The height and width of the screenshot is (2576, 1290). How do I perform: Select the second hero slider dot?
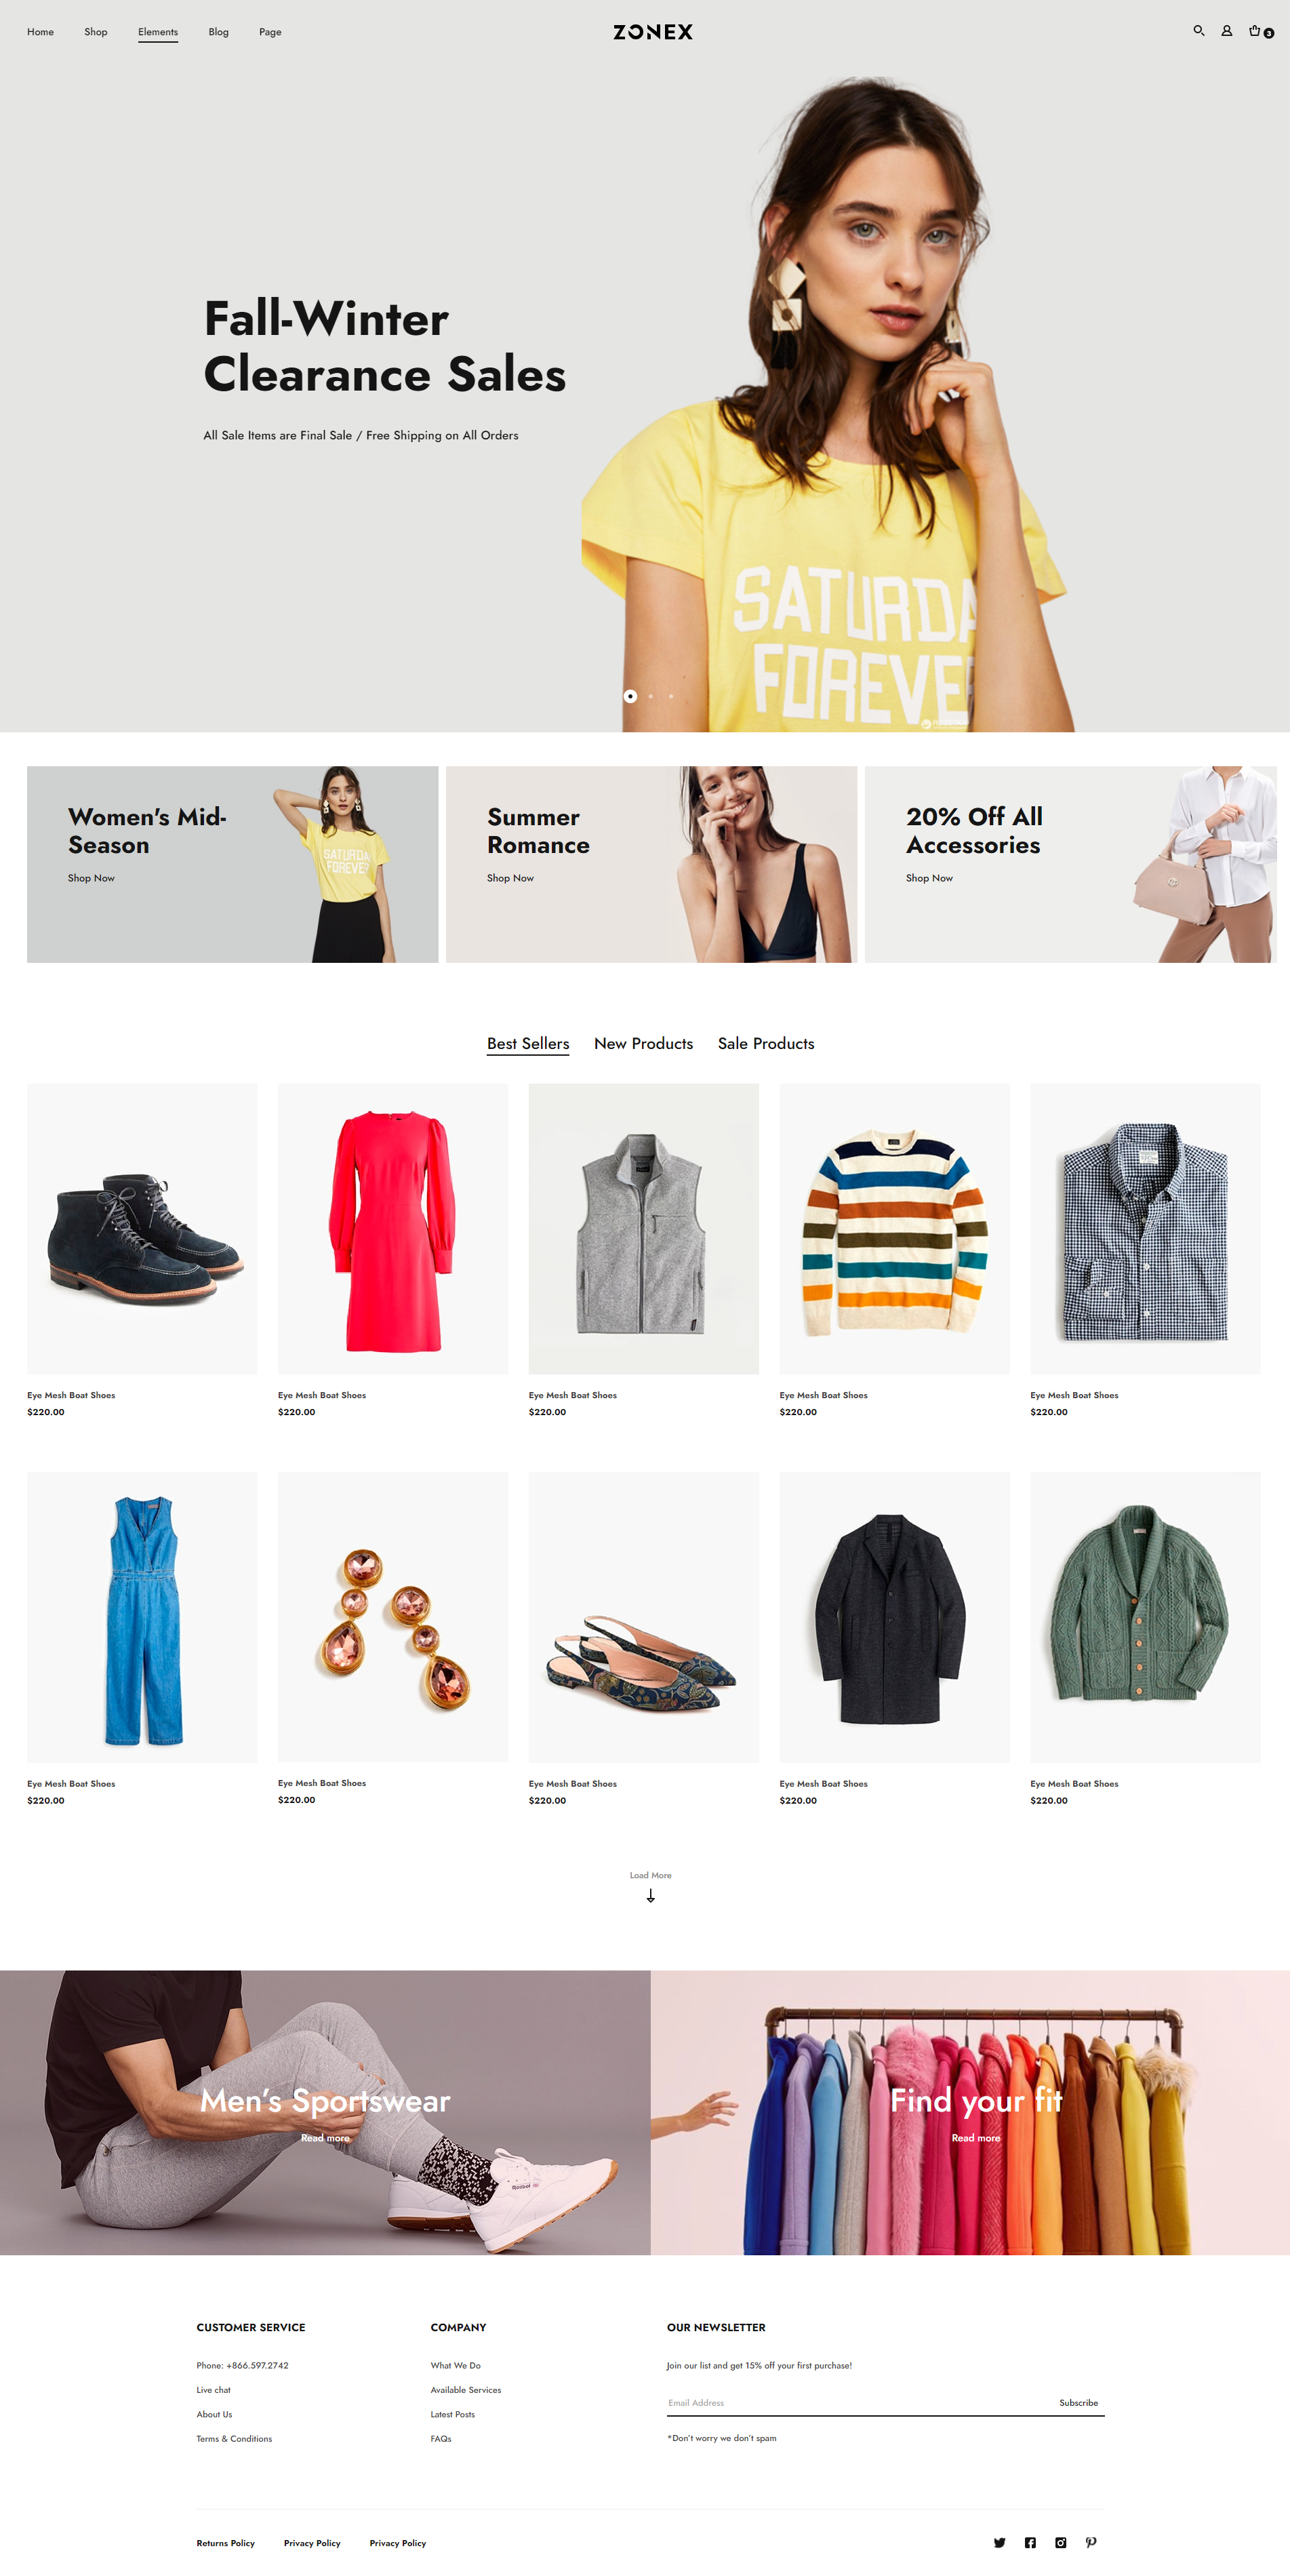(651, 696)
